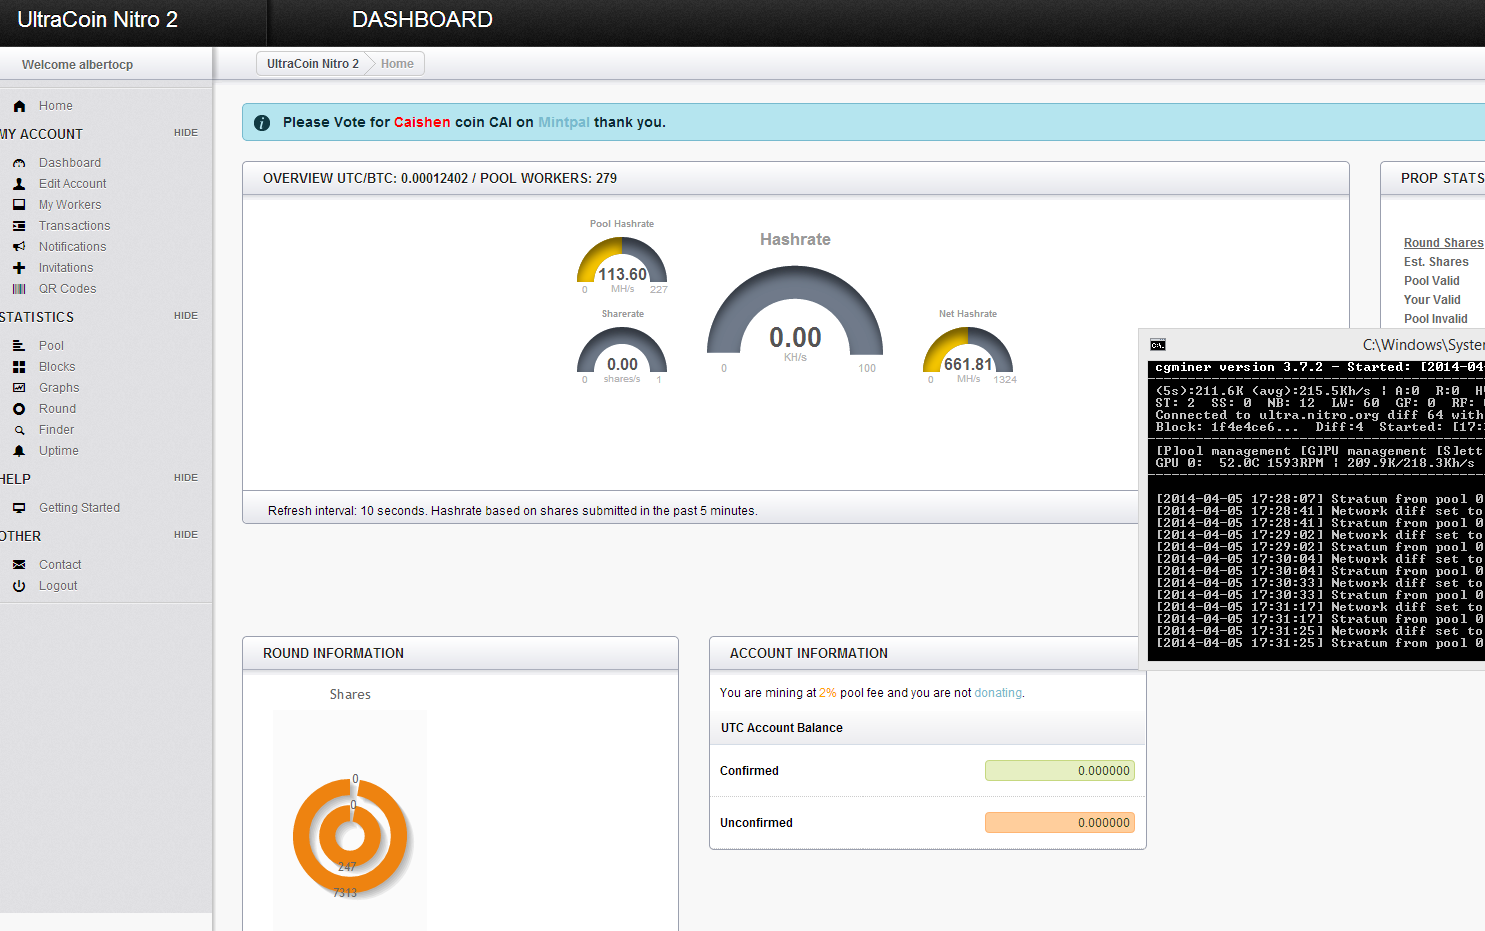Click the Edit Account person icon

point(19,184)
